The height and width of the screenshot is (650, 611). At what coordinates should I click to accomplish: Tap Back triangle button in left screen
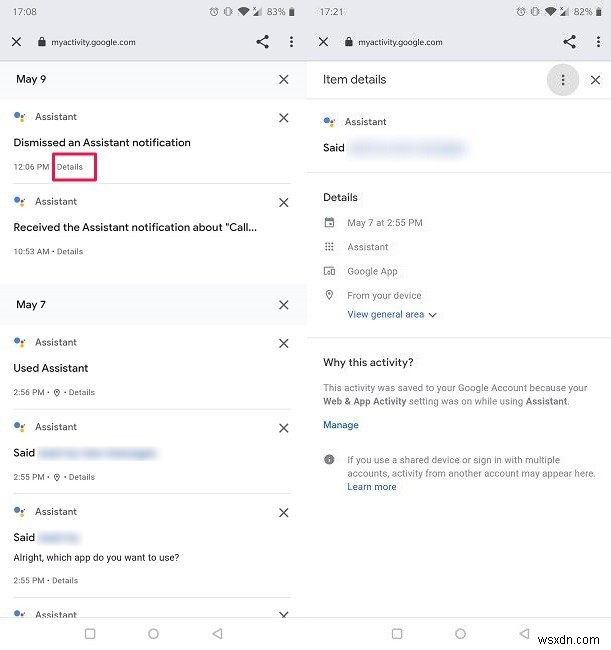217,633
